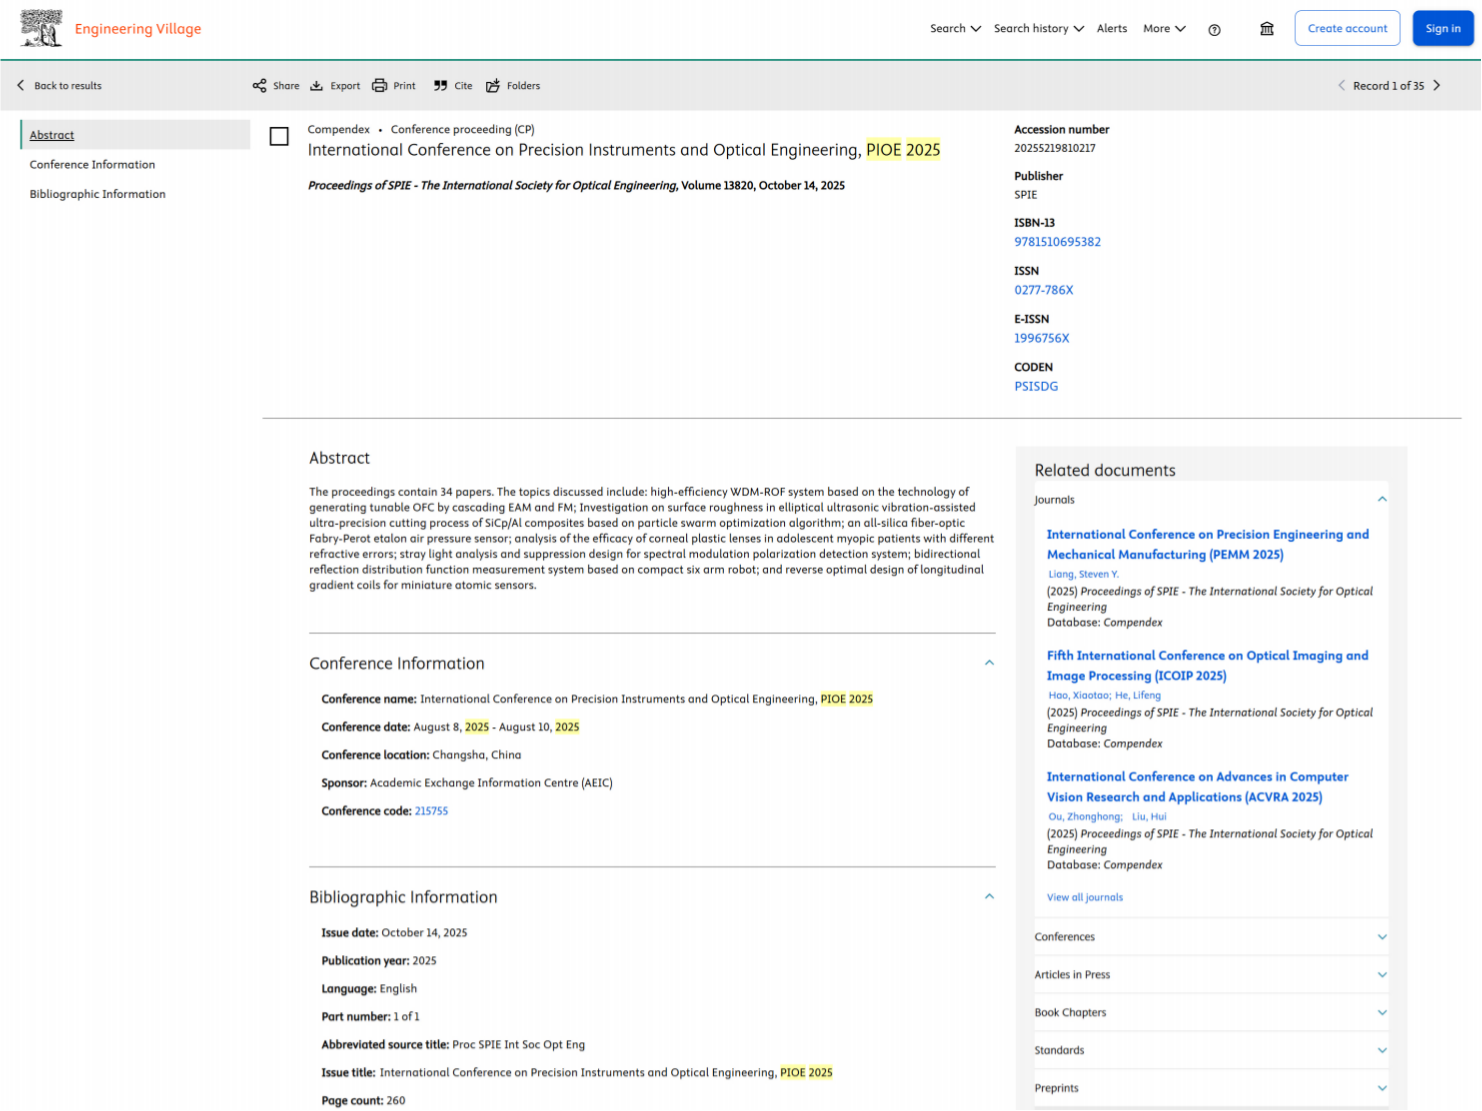Image resolution: width=1482 pixels, height=1111 pixels.
Task: Open the ISBN-13 9781510695382 link
Action: (1057, 242)
